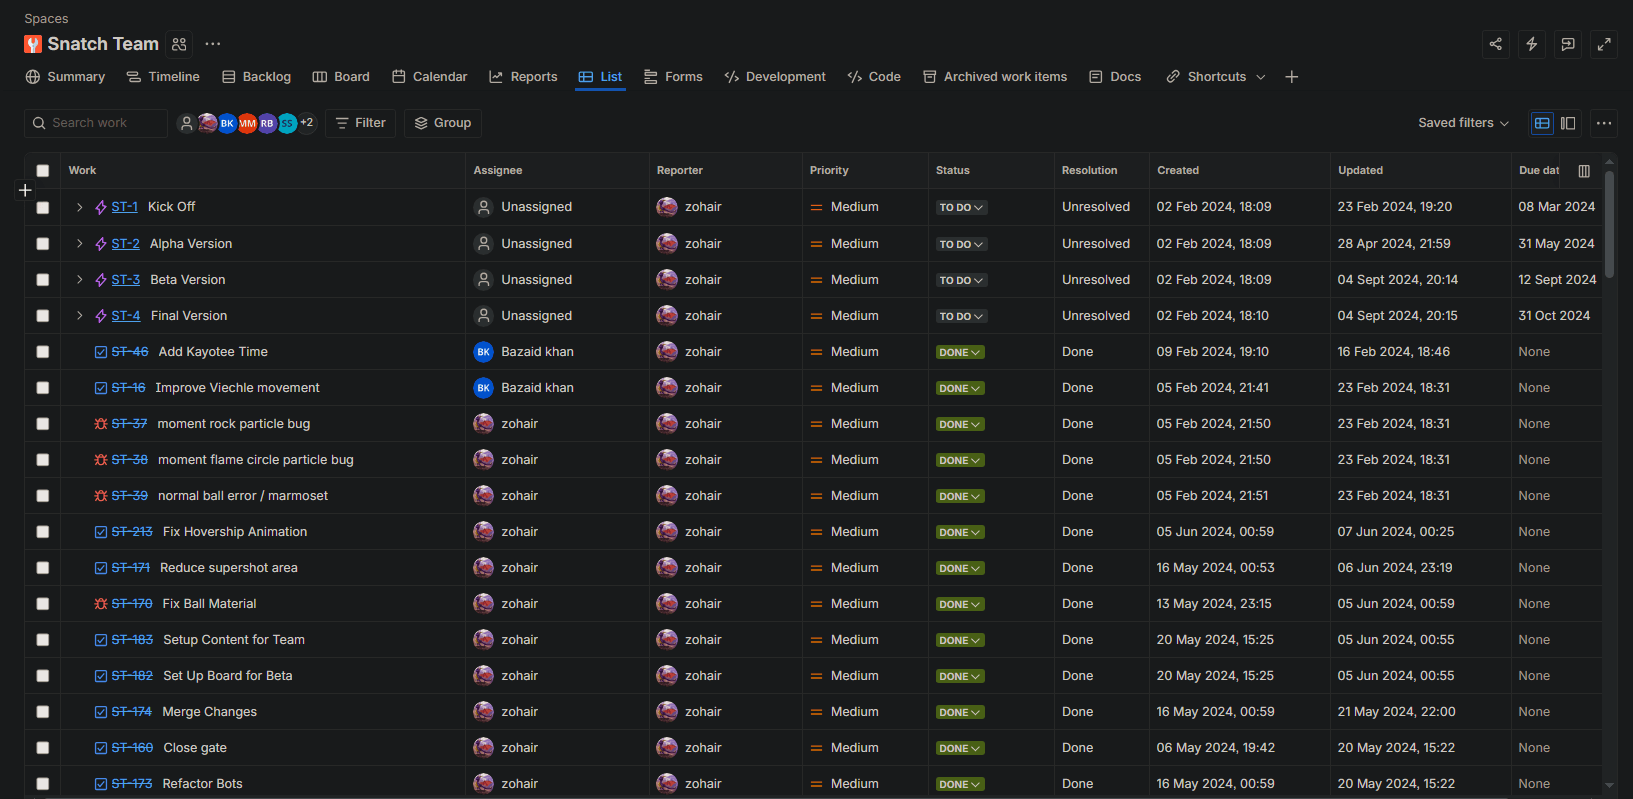Check the box for the Close gate row
The height and width of the screenshot is (799, 1633).
point(43,748)
